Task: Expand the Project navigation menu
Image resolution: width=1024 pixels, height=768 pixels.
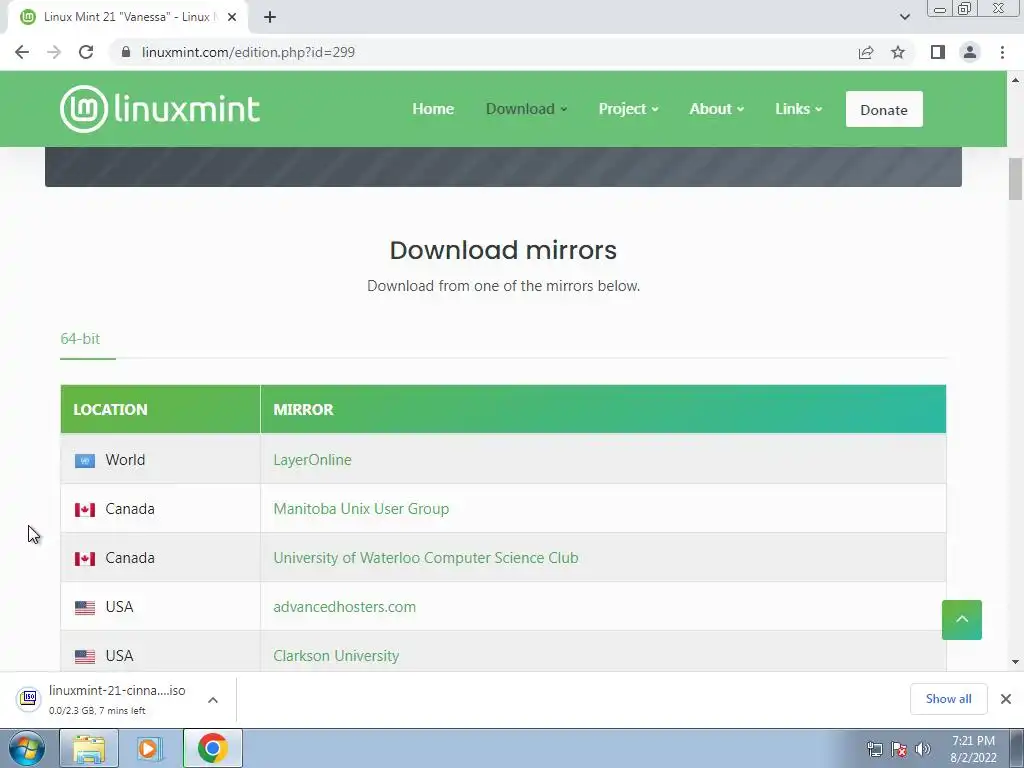Action: (x=628, y=109)
